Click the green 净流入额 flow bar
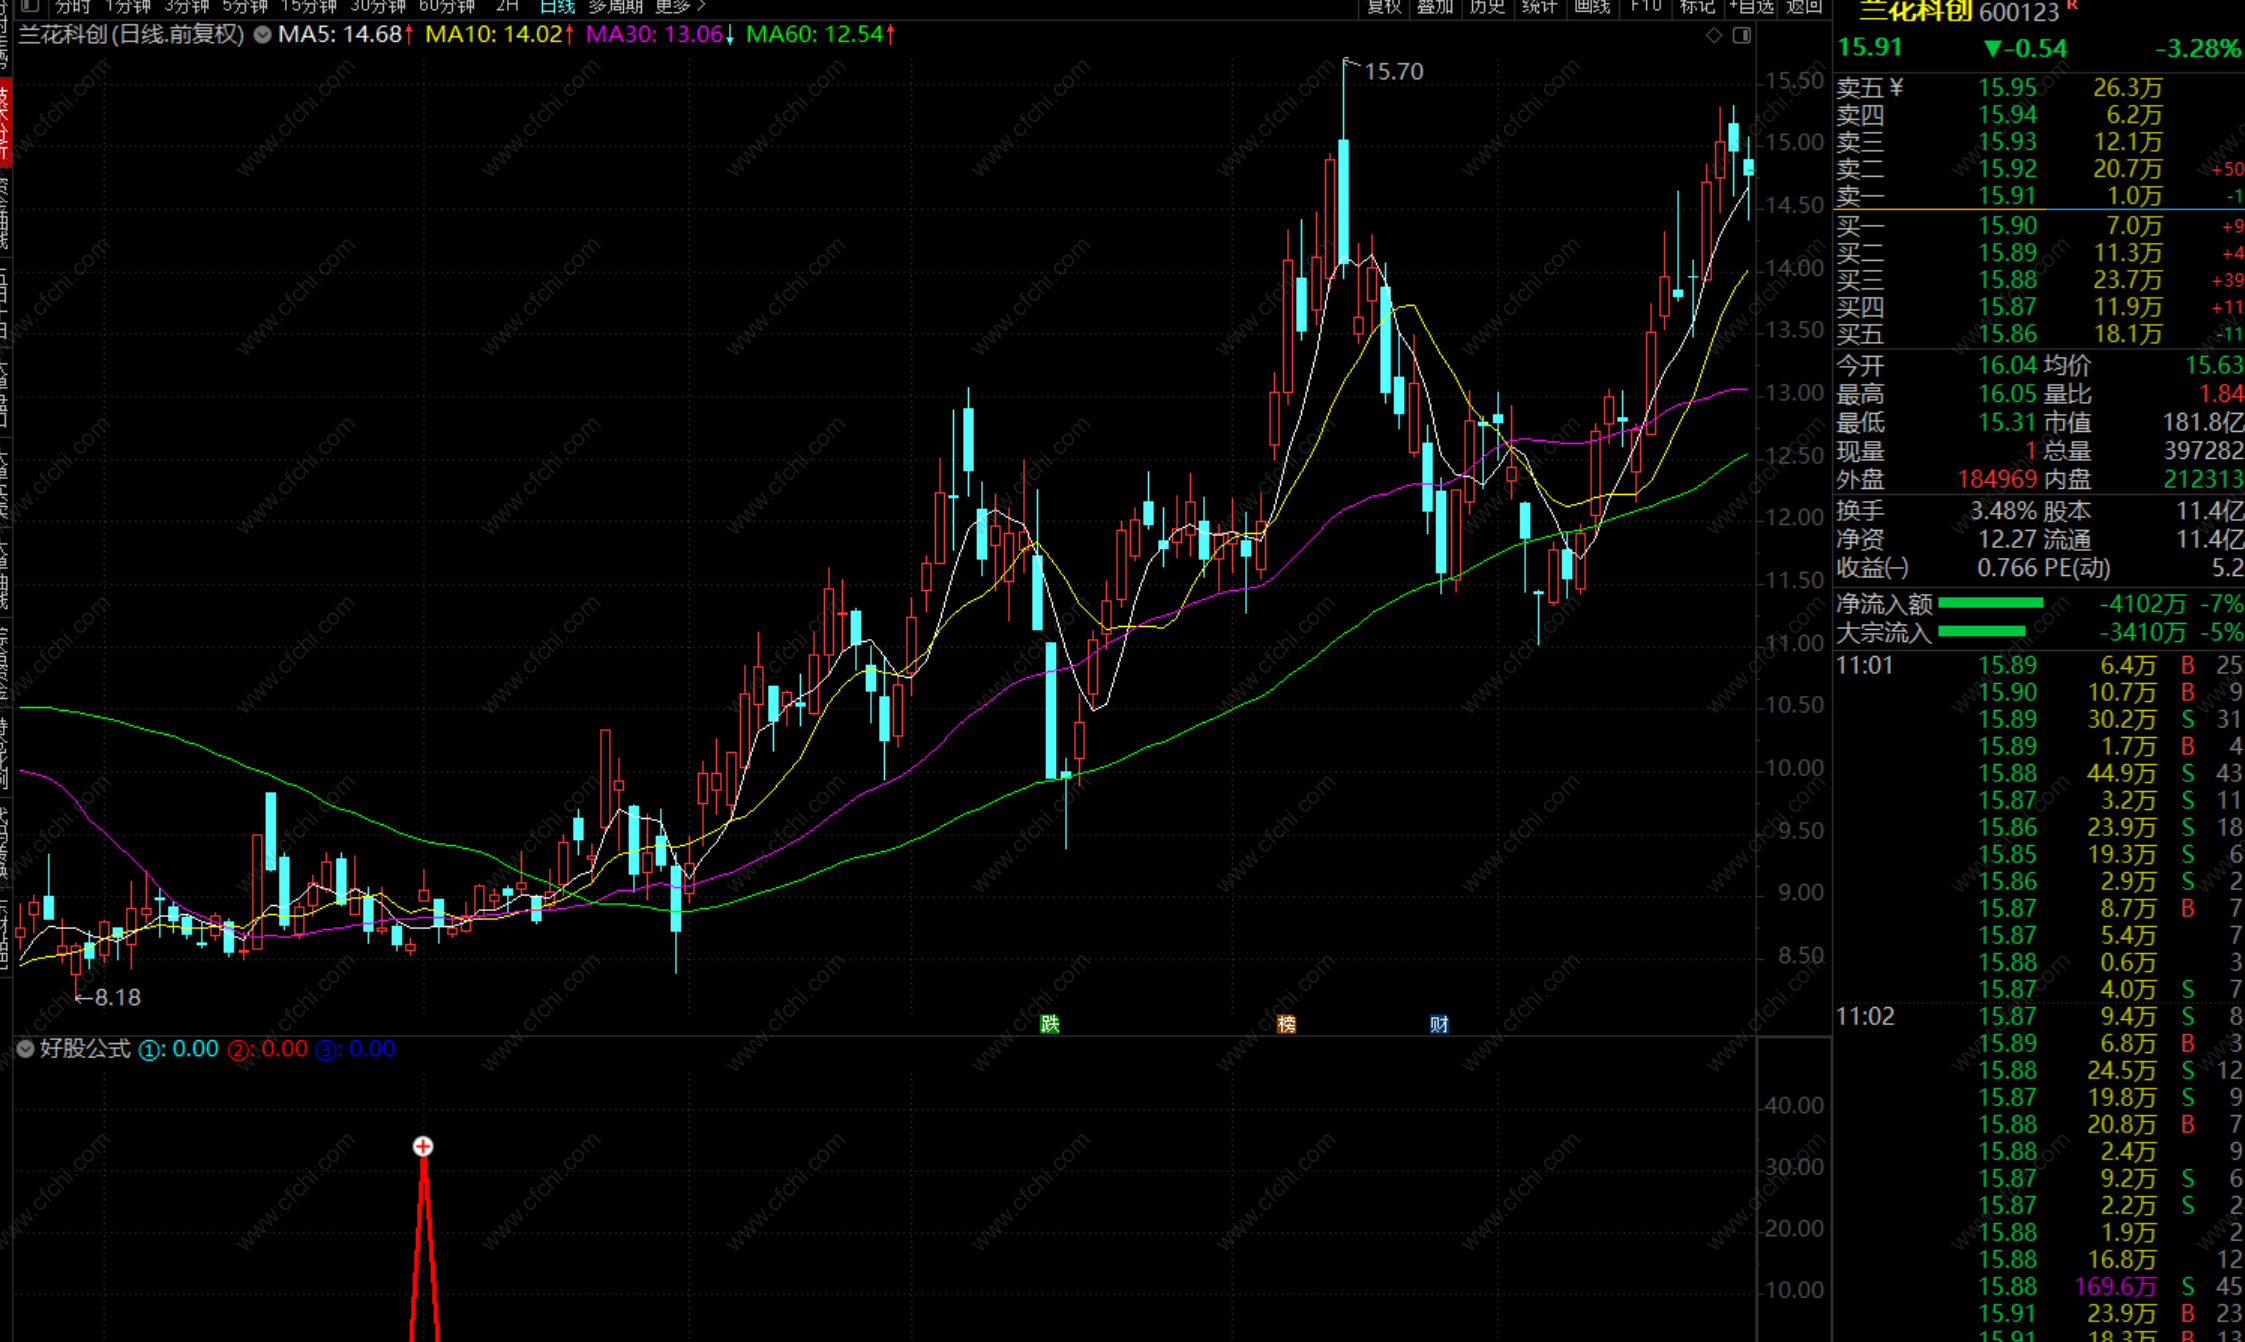The height and width of the screenshot is (1342, 2245). tap(1990, 603)
